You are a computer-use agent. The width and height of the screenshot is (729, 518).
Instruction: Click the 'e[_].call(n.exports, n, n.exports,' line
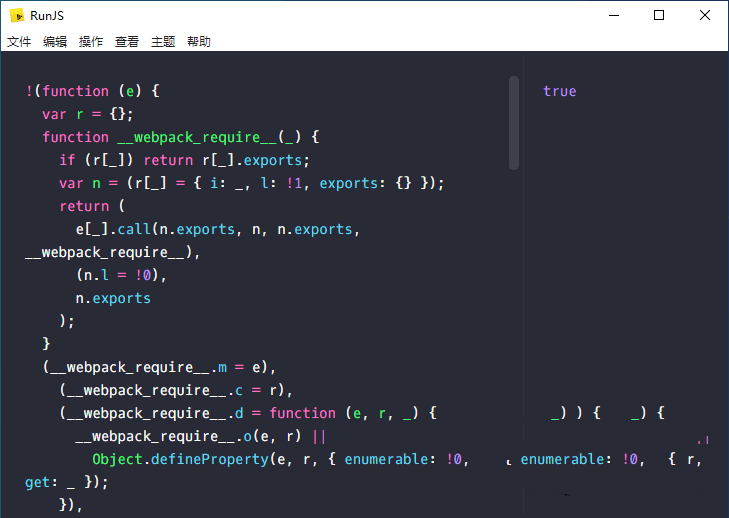coord(218,229)
